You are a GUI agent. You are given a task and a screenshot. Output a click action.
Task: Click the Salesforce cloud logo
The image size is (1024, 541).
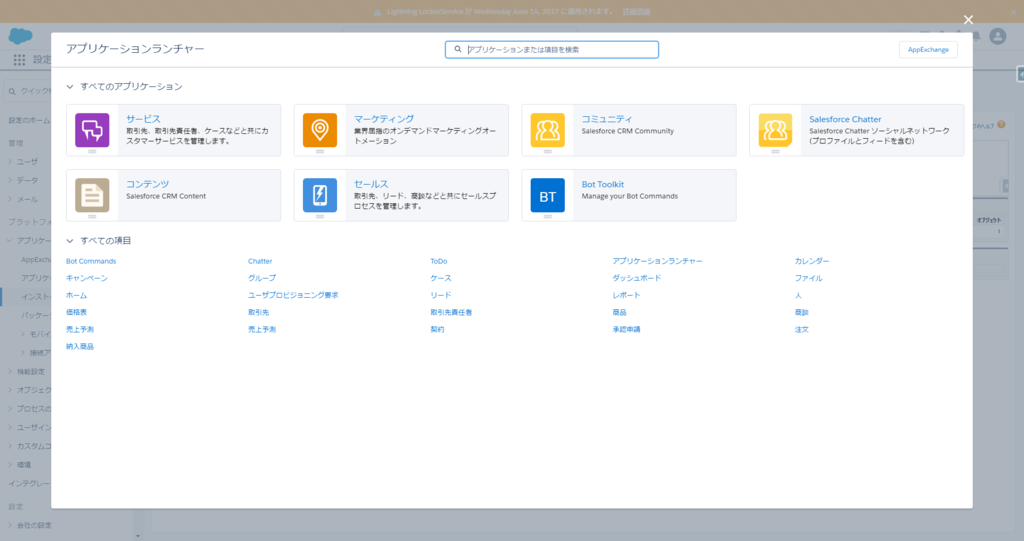20,36
